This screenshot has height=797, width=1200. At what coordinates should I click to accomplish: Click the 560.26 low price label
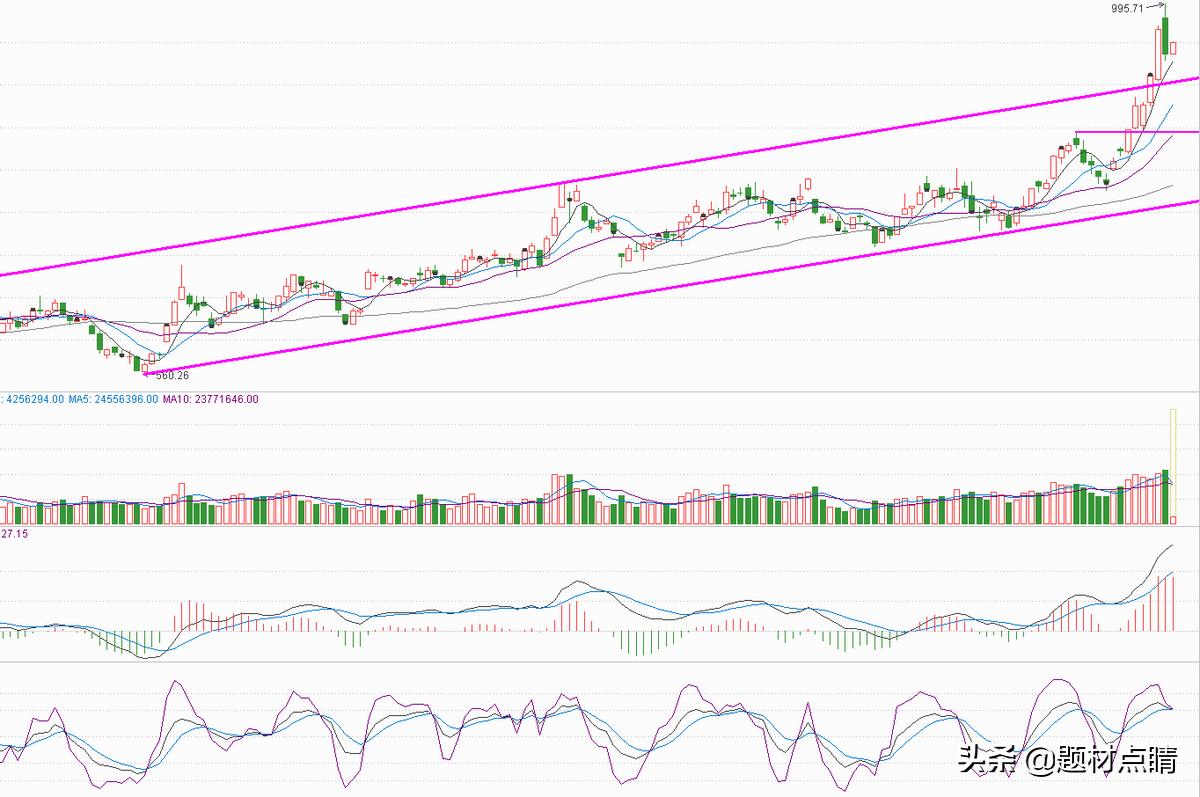click(x=173, y=376)
